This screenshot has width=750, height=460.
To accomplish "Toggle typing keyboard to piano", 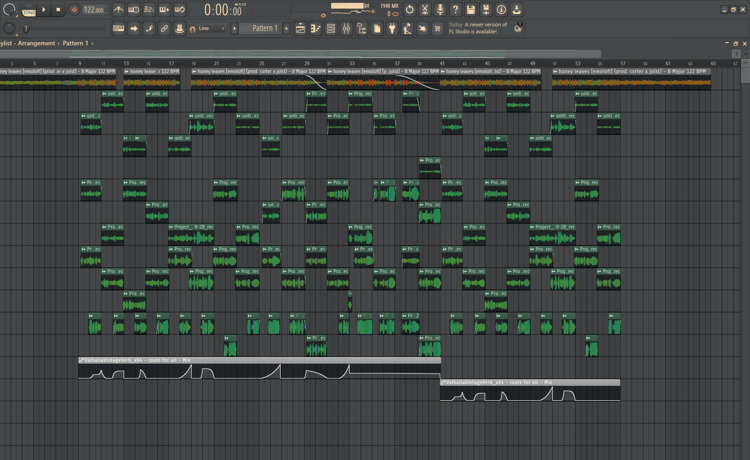I will [118, 29].
